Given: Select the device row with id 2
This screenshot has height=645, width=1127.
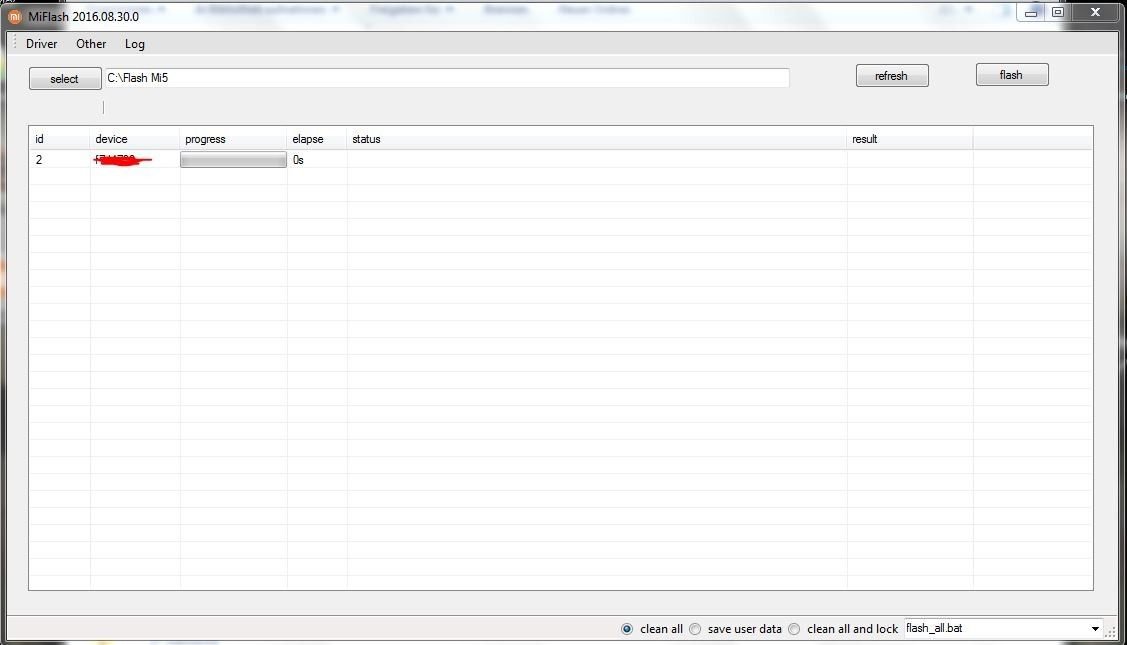Looking at the screenshot, I should (x=561, y=160).
